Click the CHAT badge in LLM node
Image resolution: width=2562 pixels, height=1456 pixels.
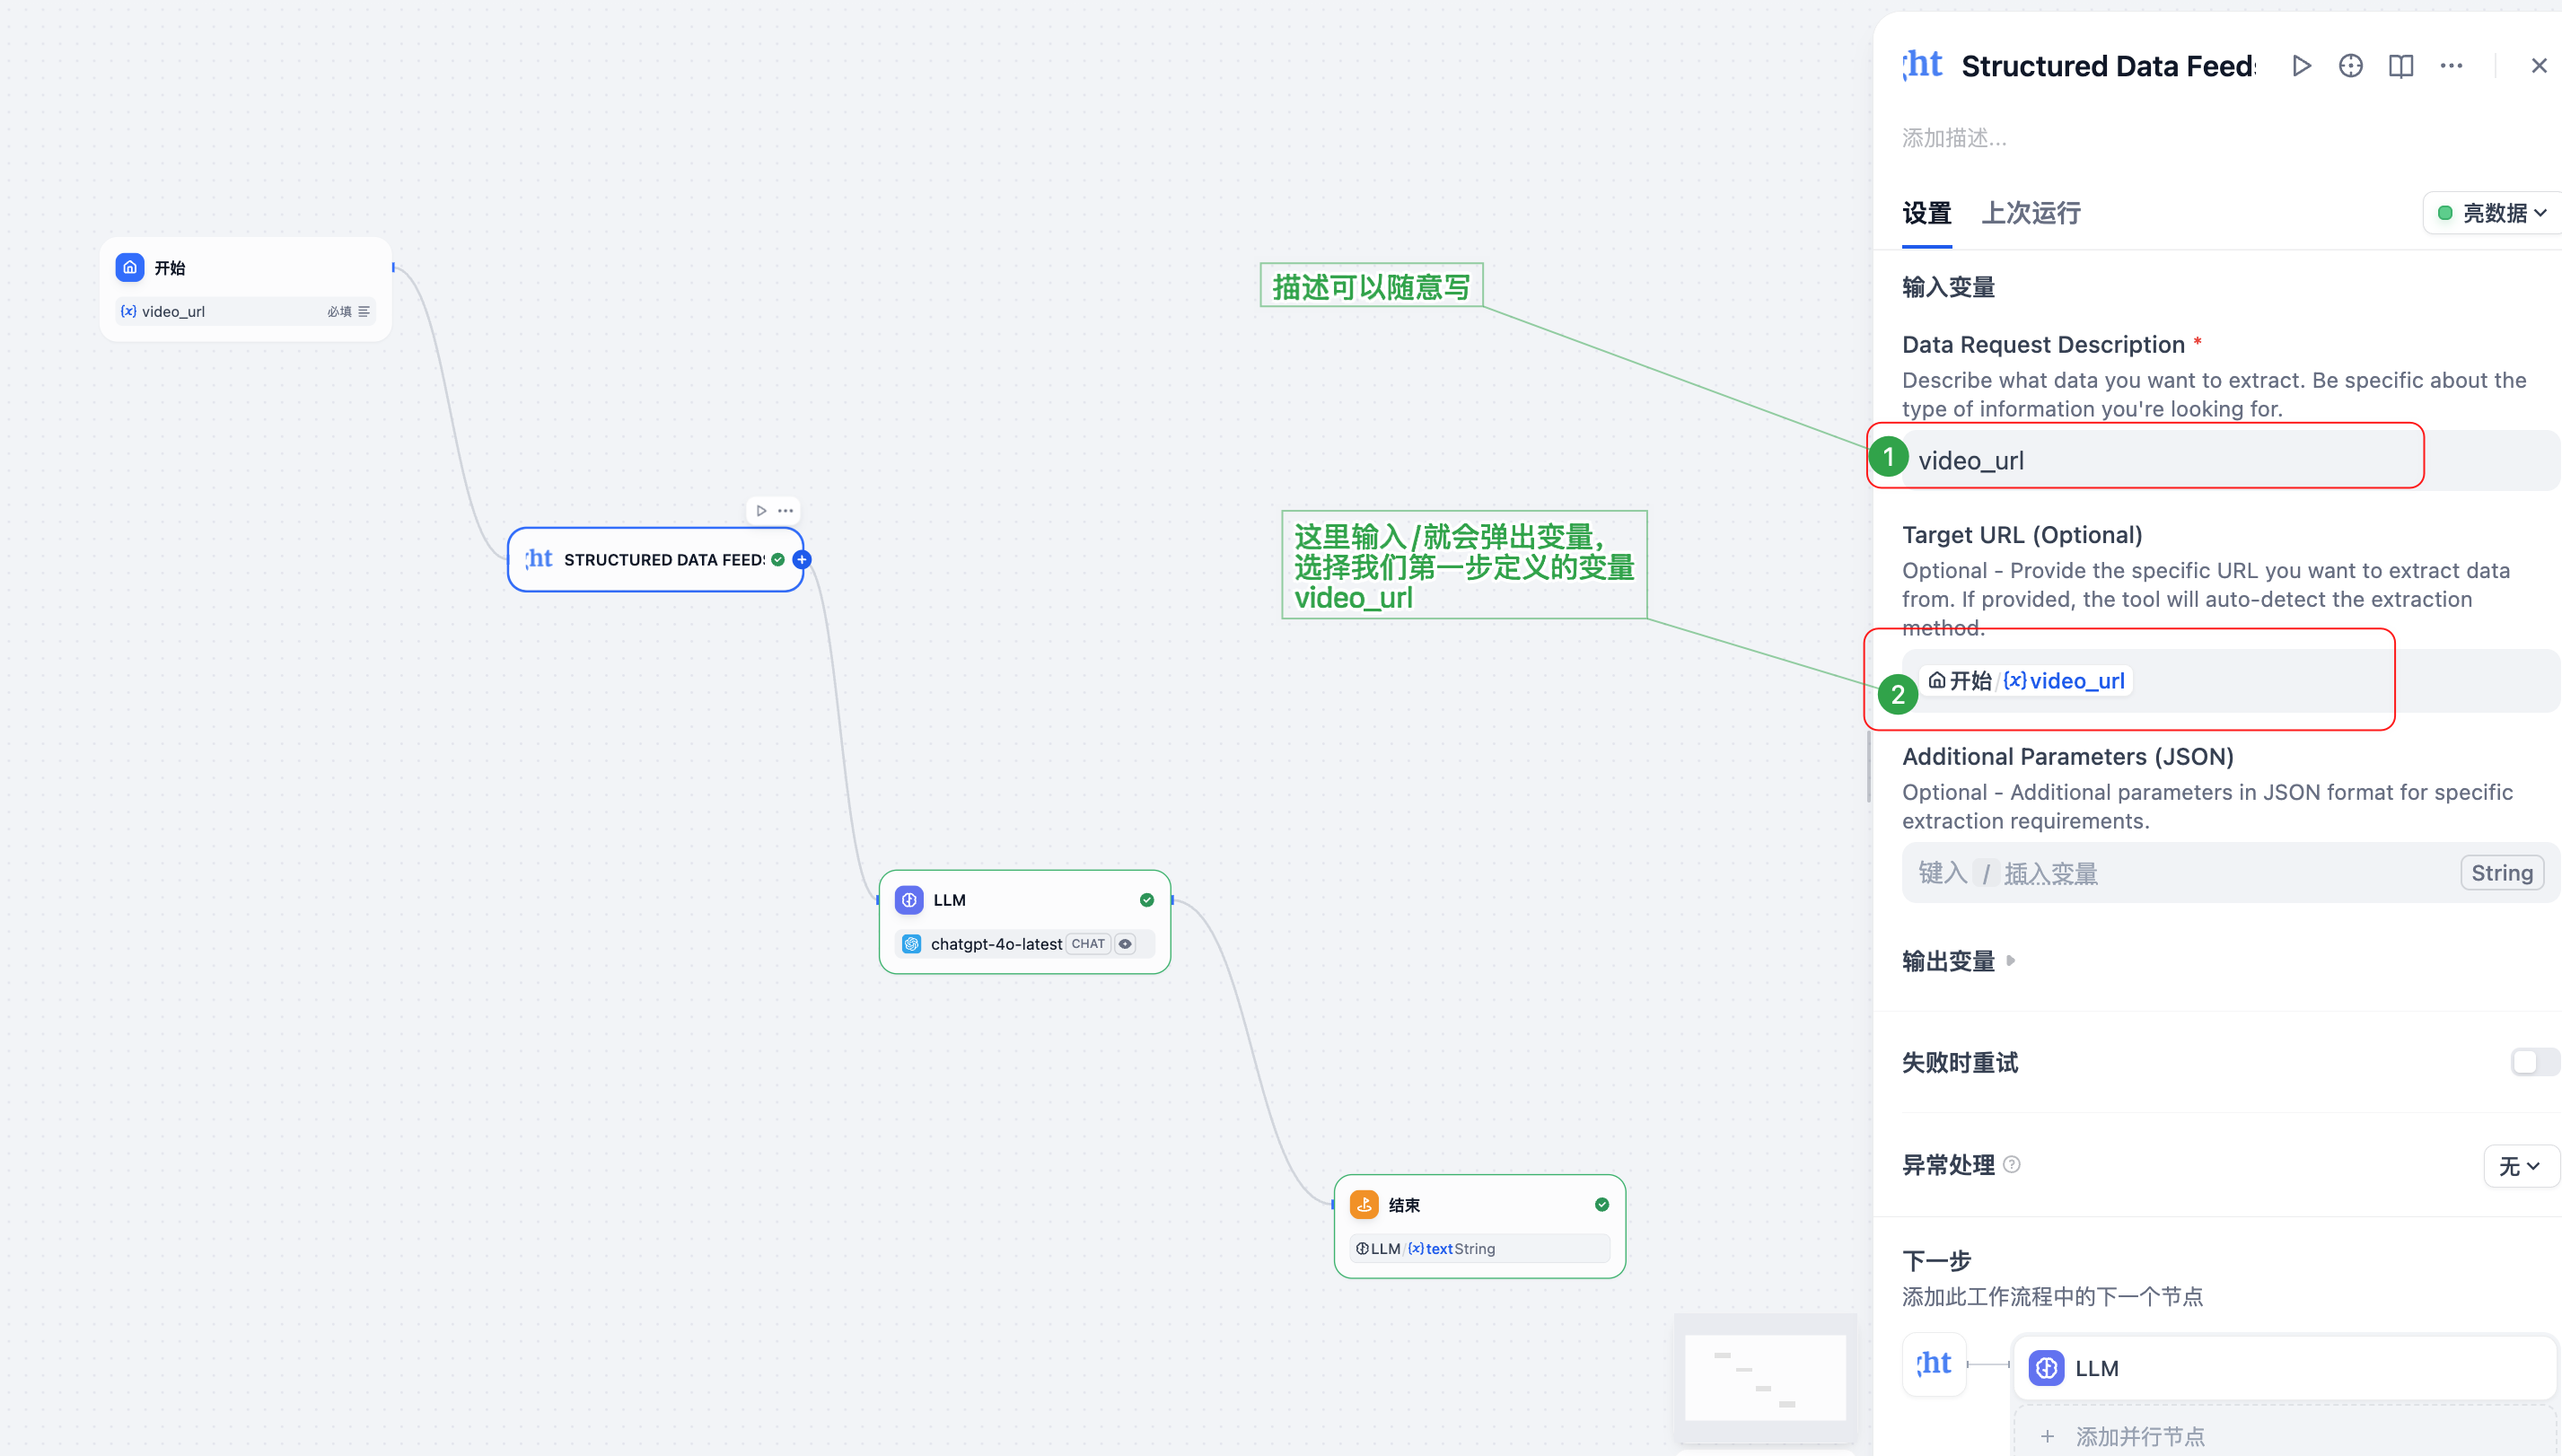pos(1087,943)
